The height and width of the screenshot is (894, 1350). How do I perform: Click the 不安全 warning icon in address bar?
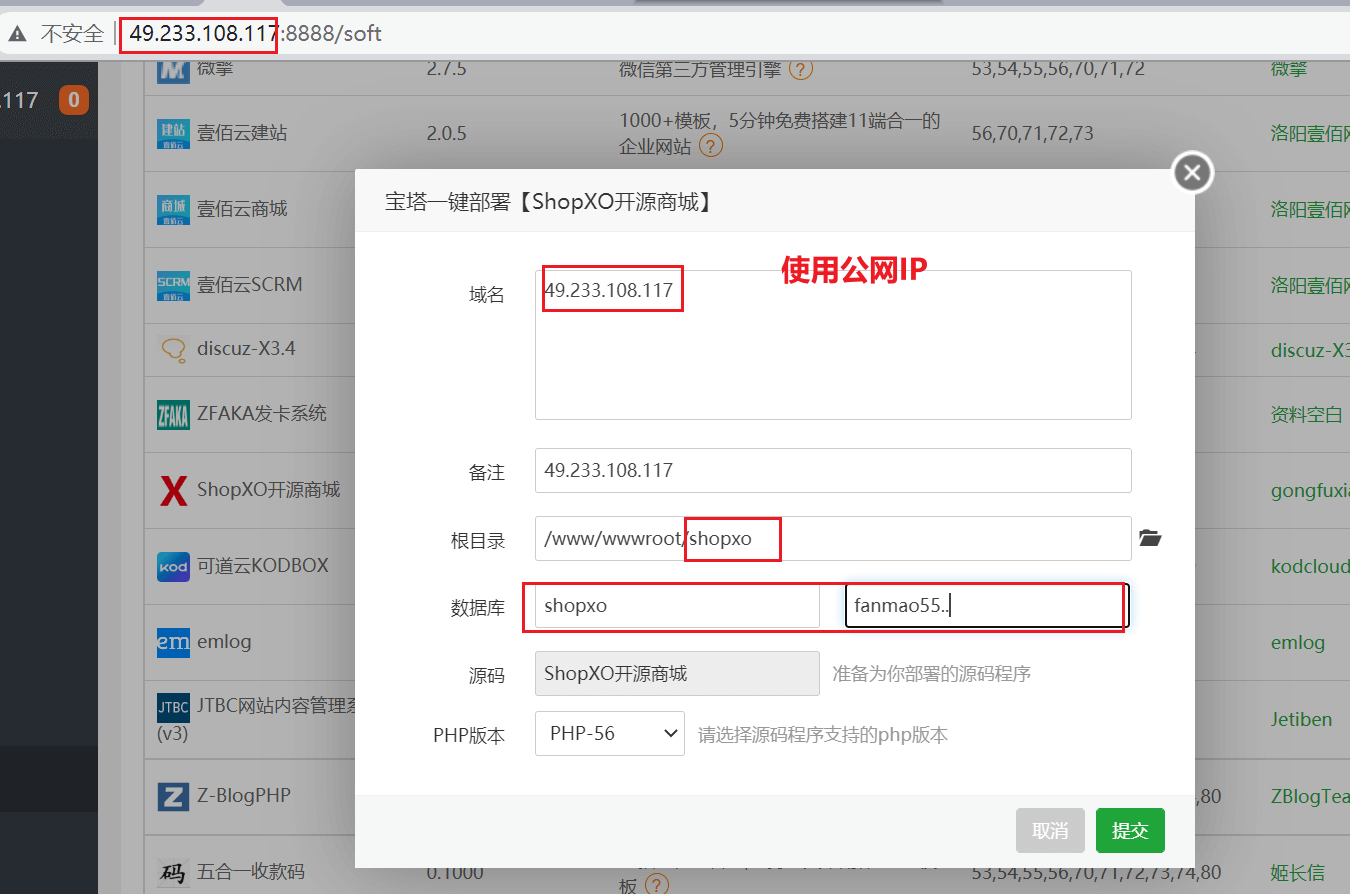[17, 34]
